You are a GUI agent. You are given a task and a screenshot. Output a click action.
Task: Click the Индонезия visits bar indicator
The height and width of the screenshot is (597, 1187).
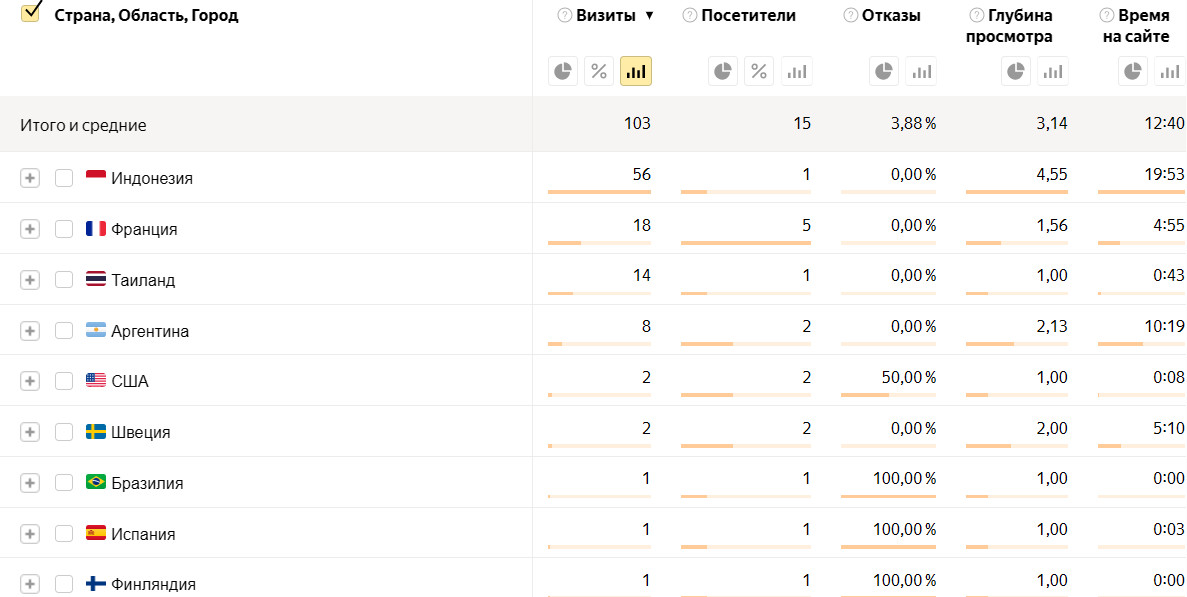pyautogui.click(x=599, y=191)
